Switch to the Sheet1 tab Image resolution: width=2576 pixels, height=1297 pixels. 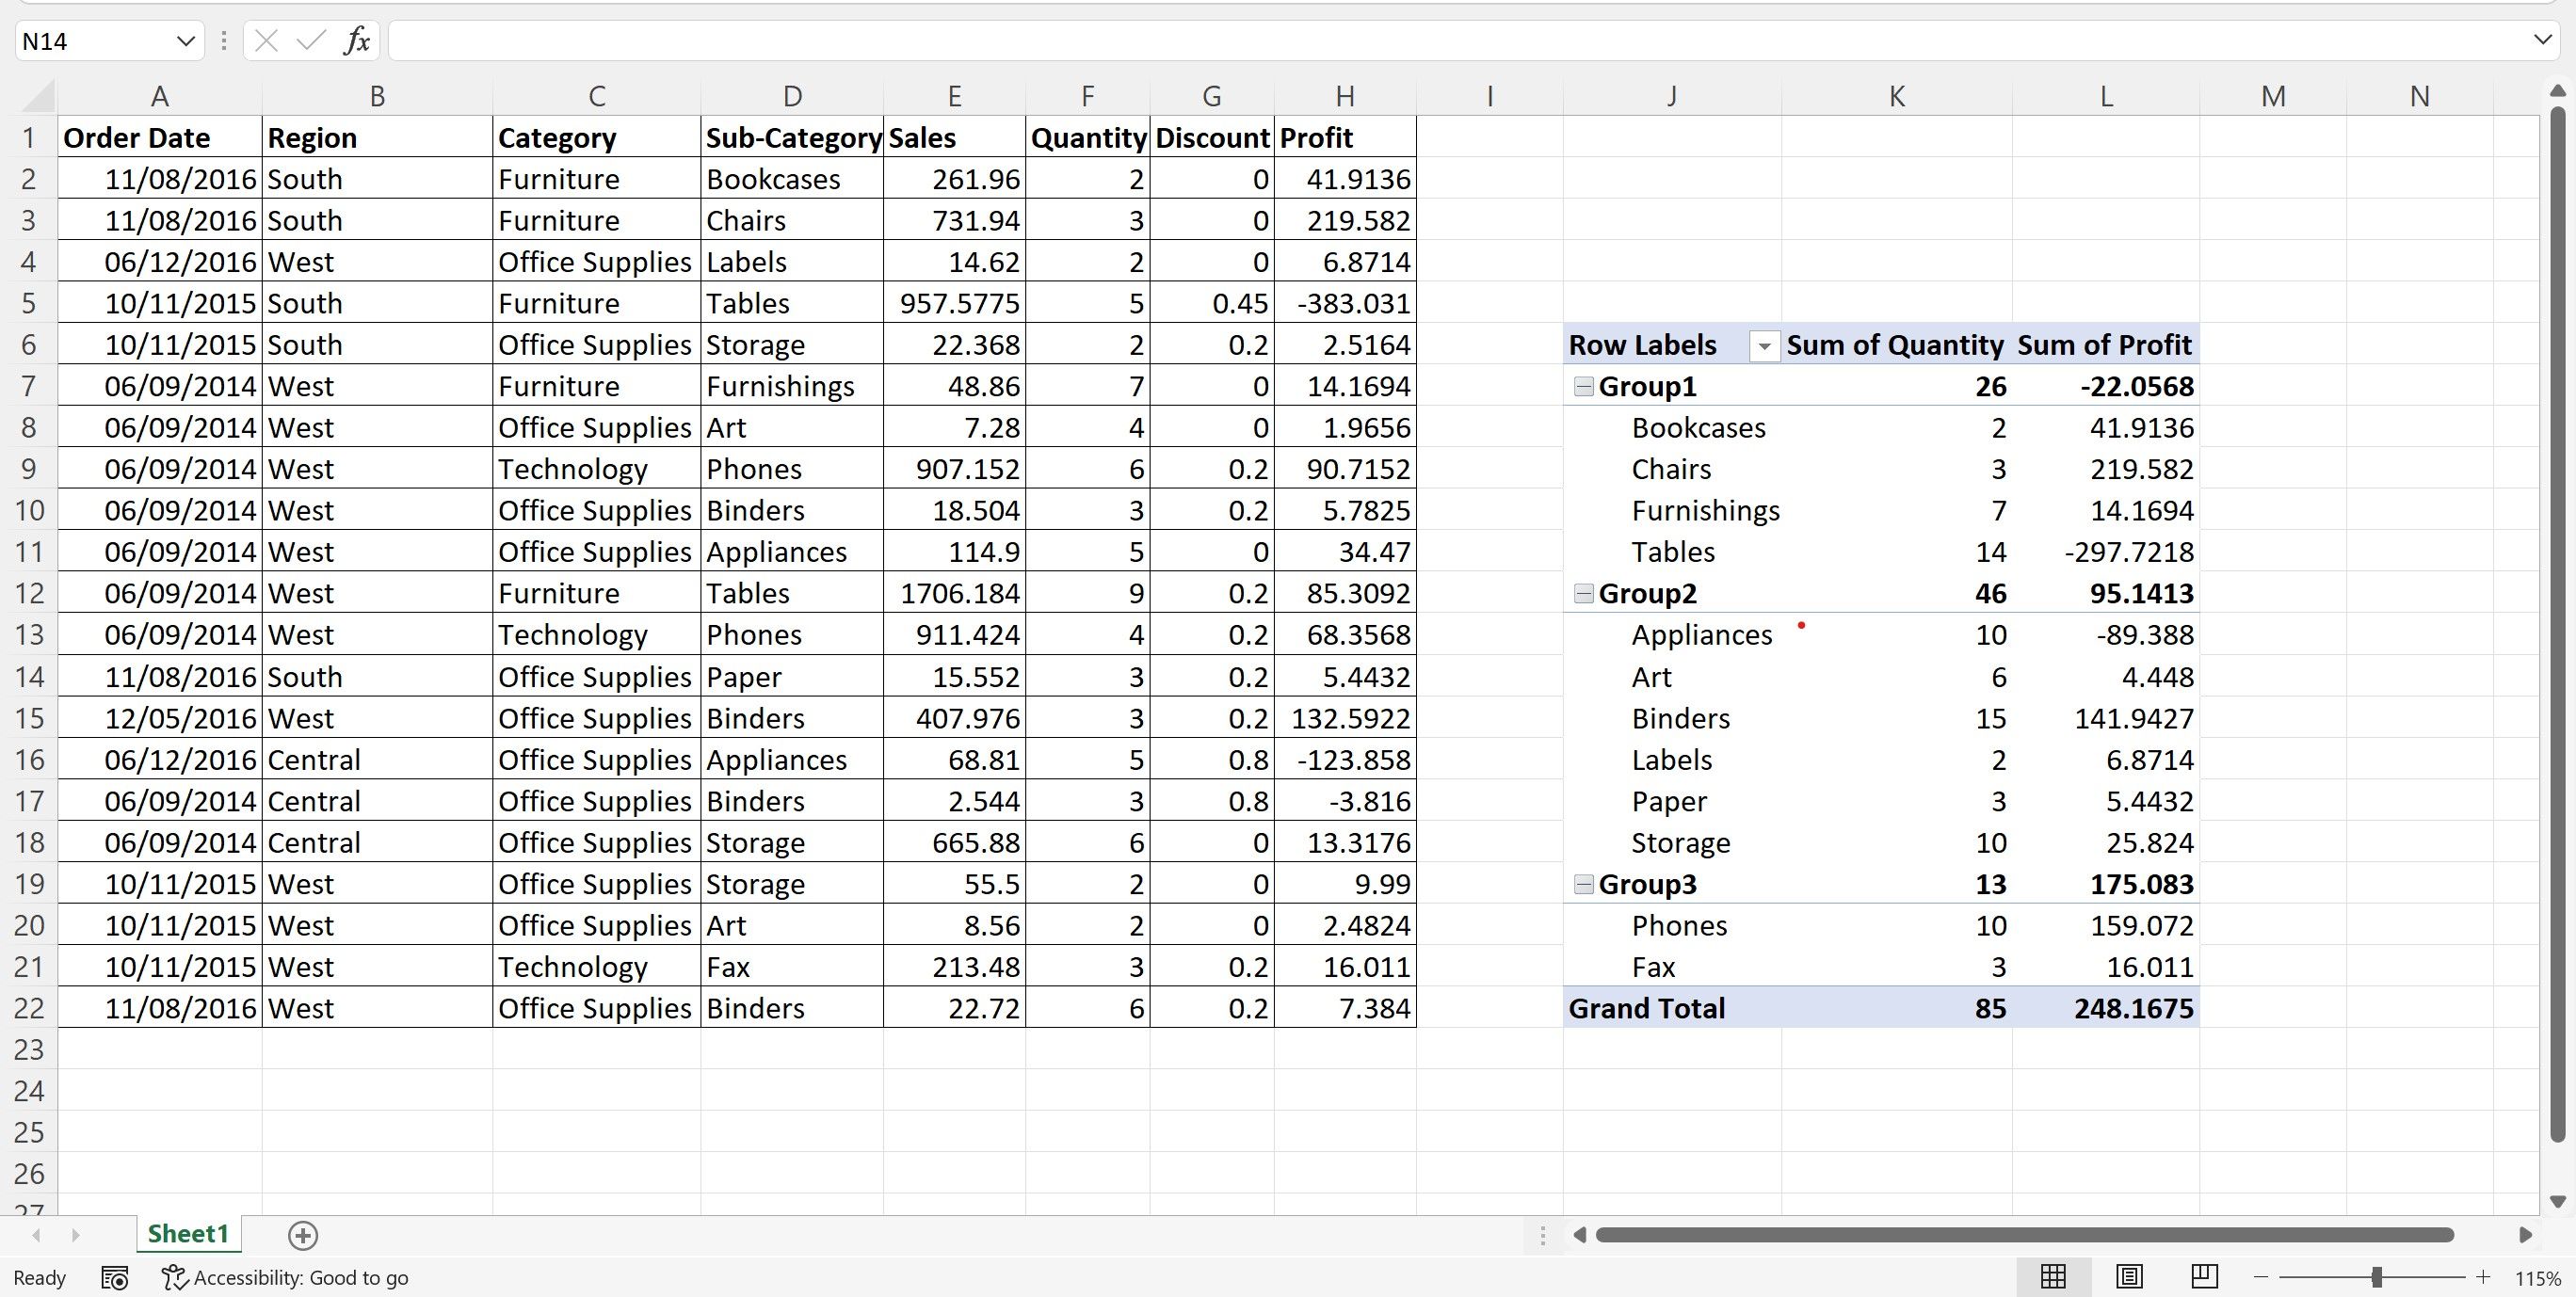(x=188, y=1234)
